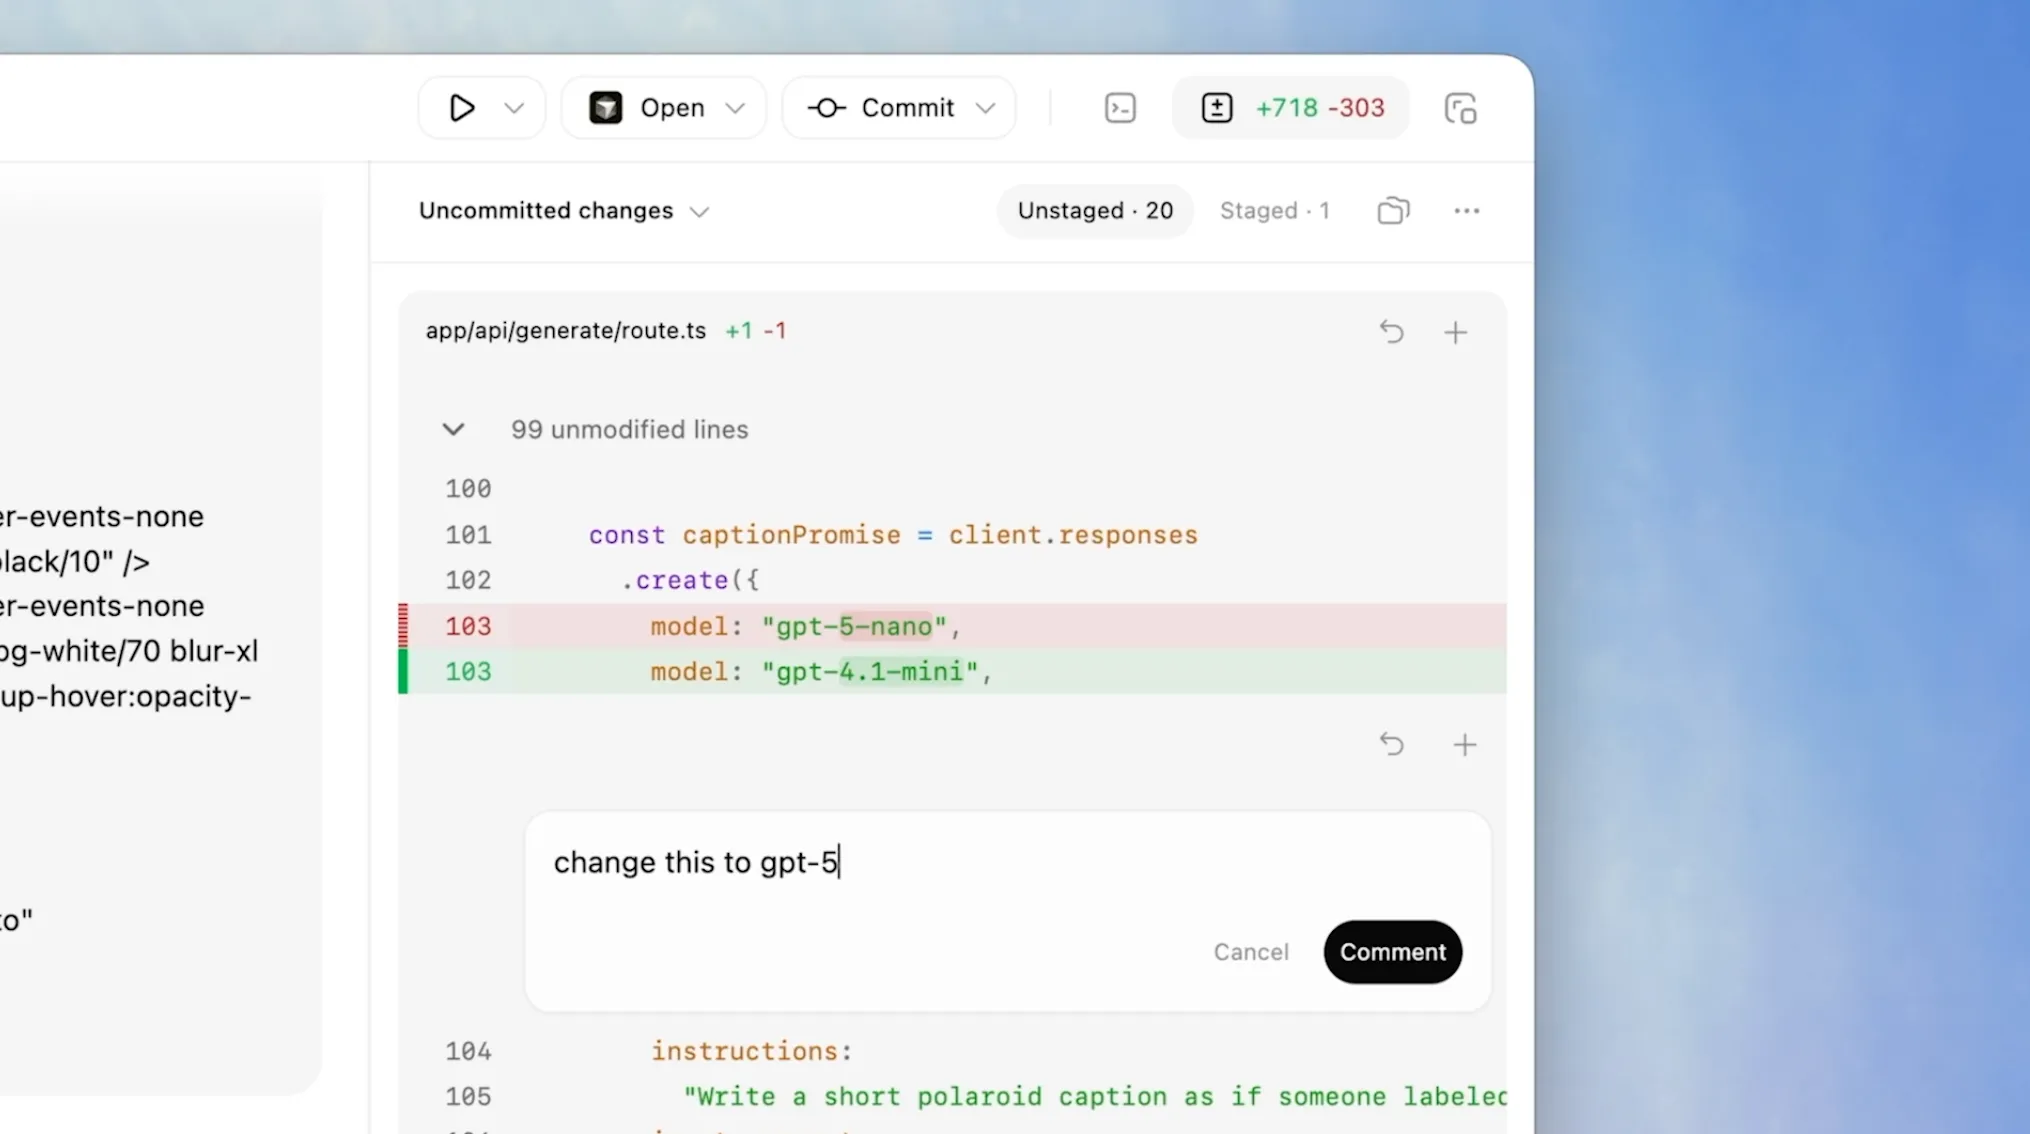
Task: Cancel the 'change this to gpt-5' comment
Action: click(x=1251, y=952)
